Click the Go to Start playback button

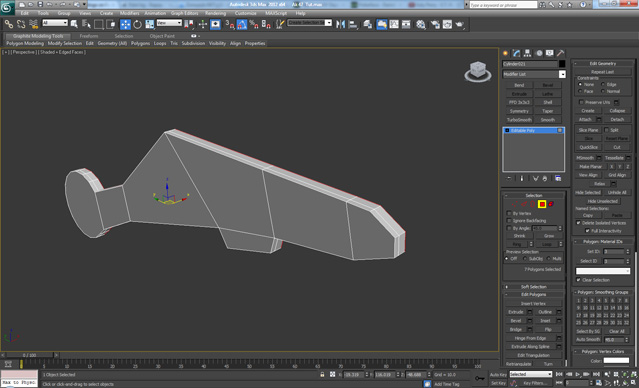560,374
